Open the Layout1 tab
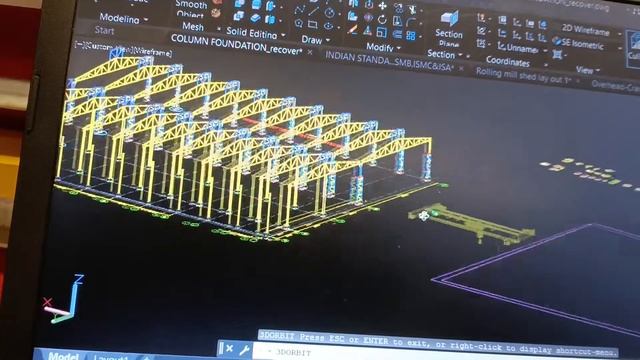 point(111,358)
